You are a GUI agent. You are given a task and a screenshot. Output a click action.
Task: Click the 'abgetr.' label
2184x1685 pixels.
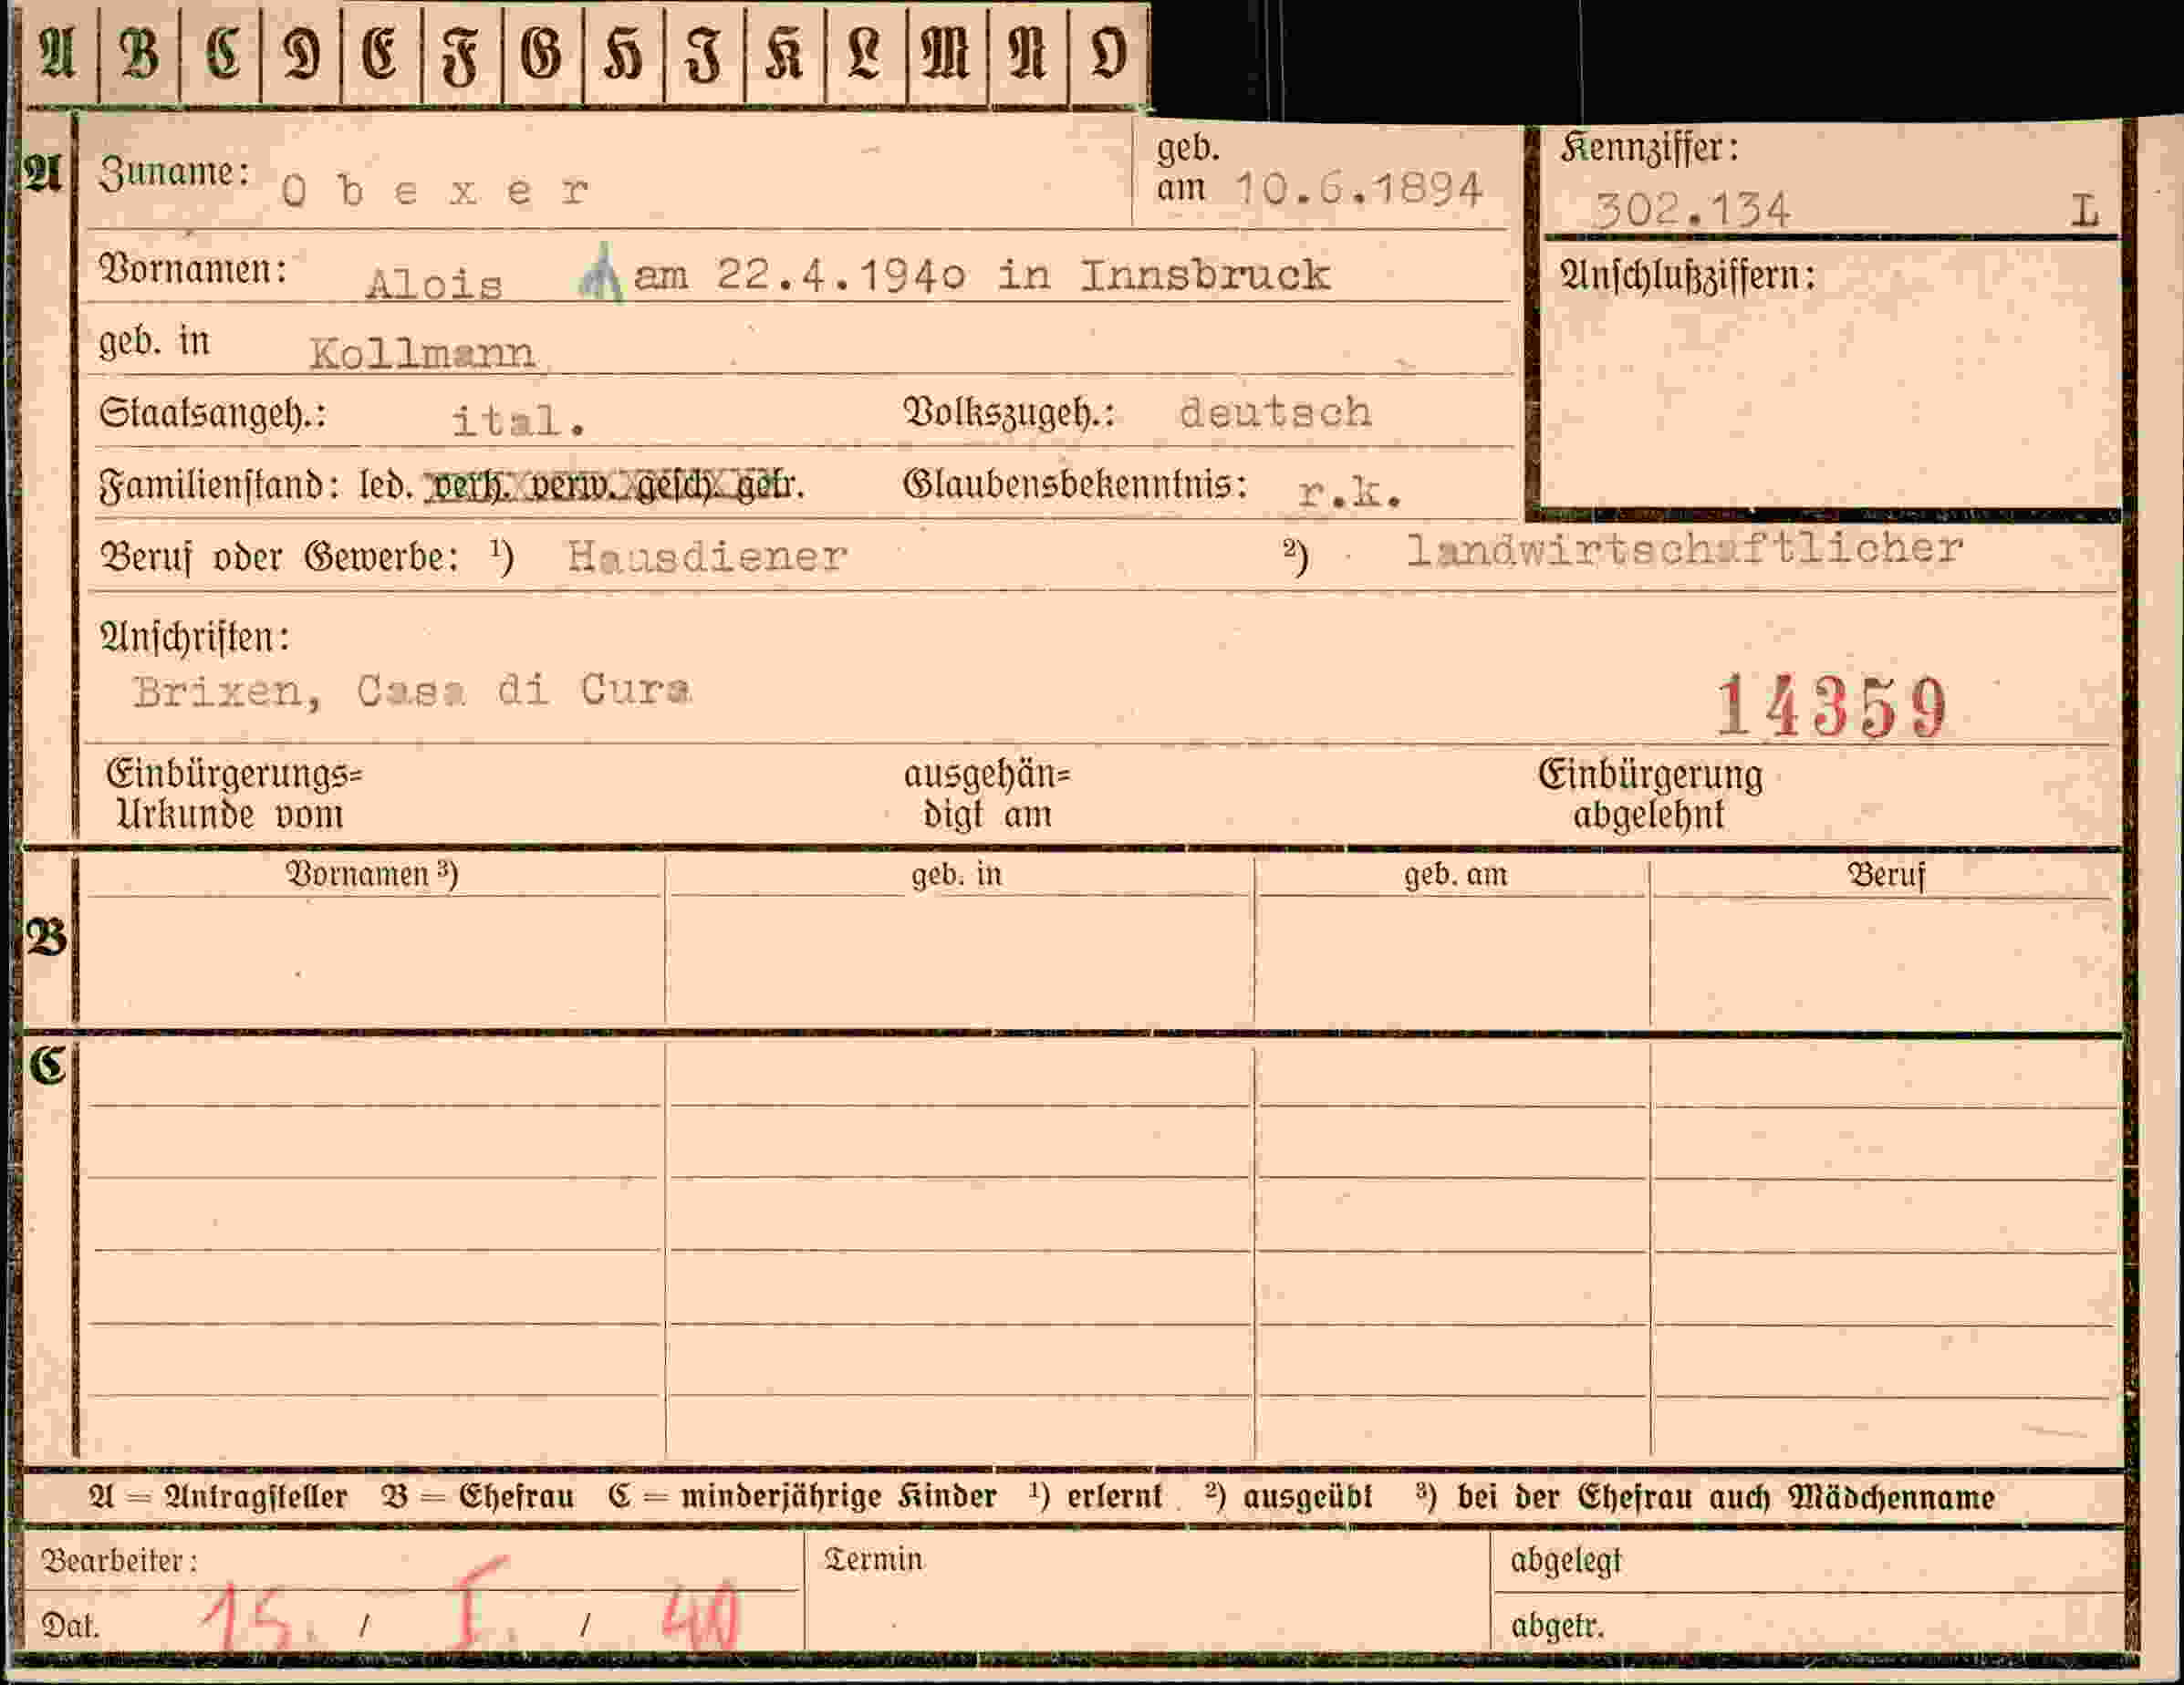point(1558,1627)
